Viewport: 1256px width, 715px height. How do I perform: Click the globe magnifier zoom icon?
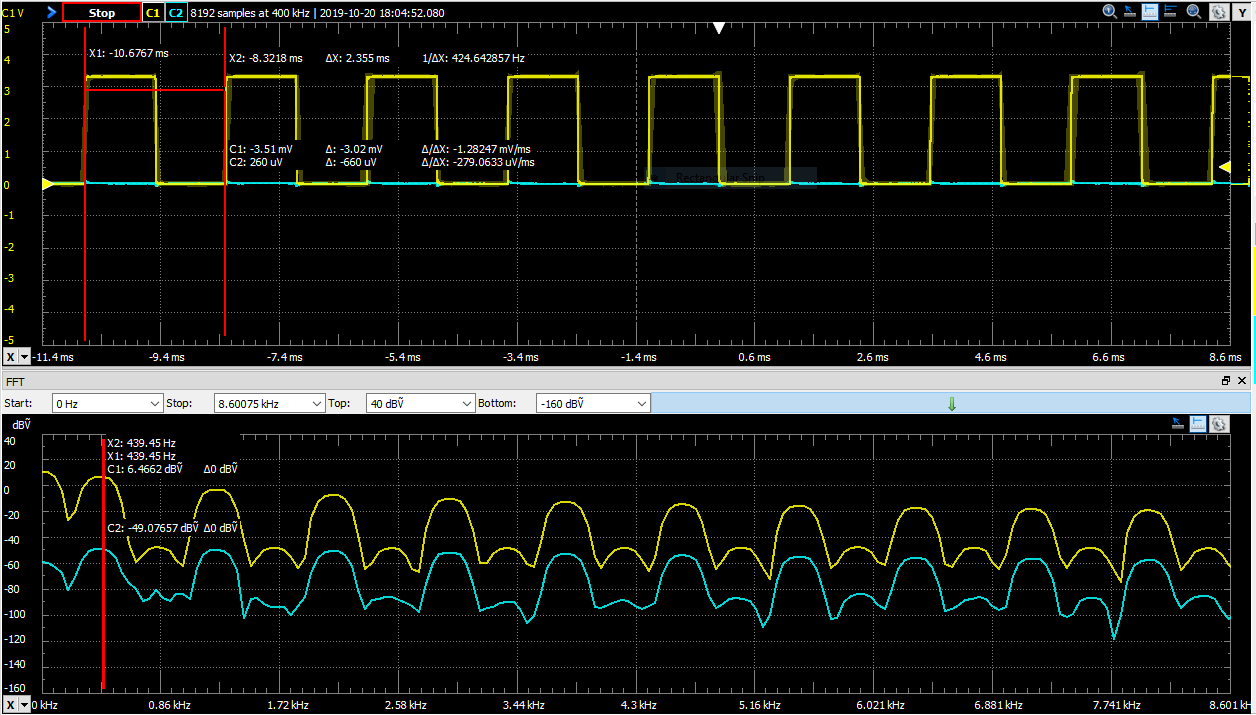tap(1194, 12)
